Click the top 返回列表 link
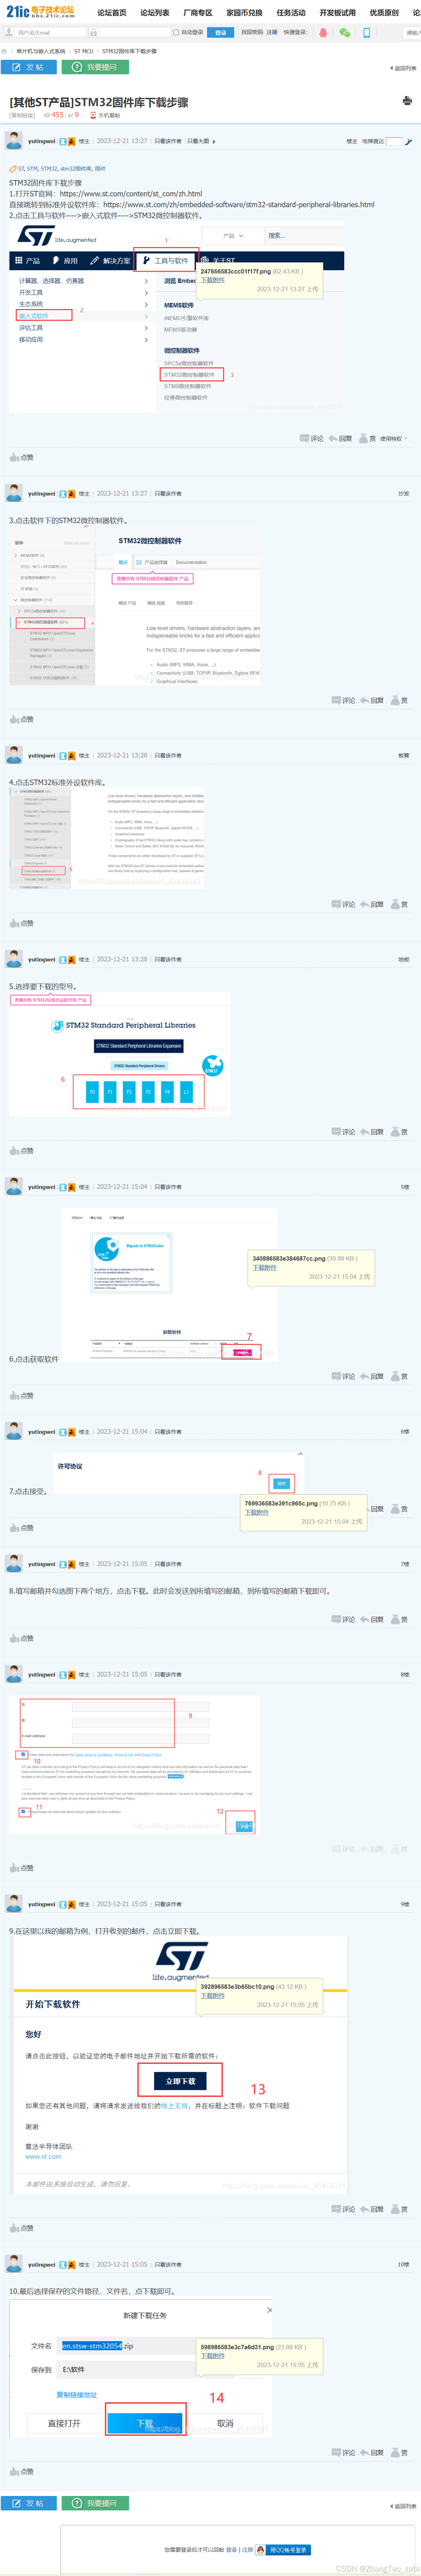The width and height of the screenshot is (421, 2576). (404, 68)
